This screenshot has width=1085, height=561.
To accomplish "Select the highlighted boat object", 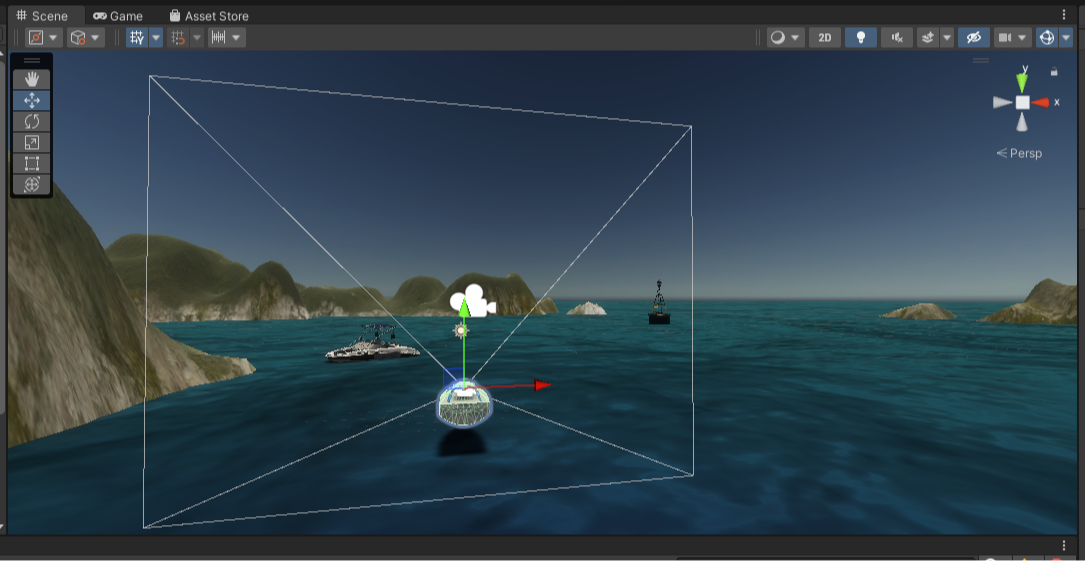I will pos(464,403).
